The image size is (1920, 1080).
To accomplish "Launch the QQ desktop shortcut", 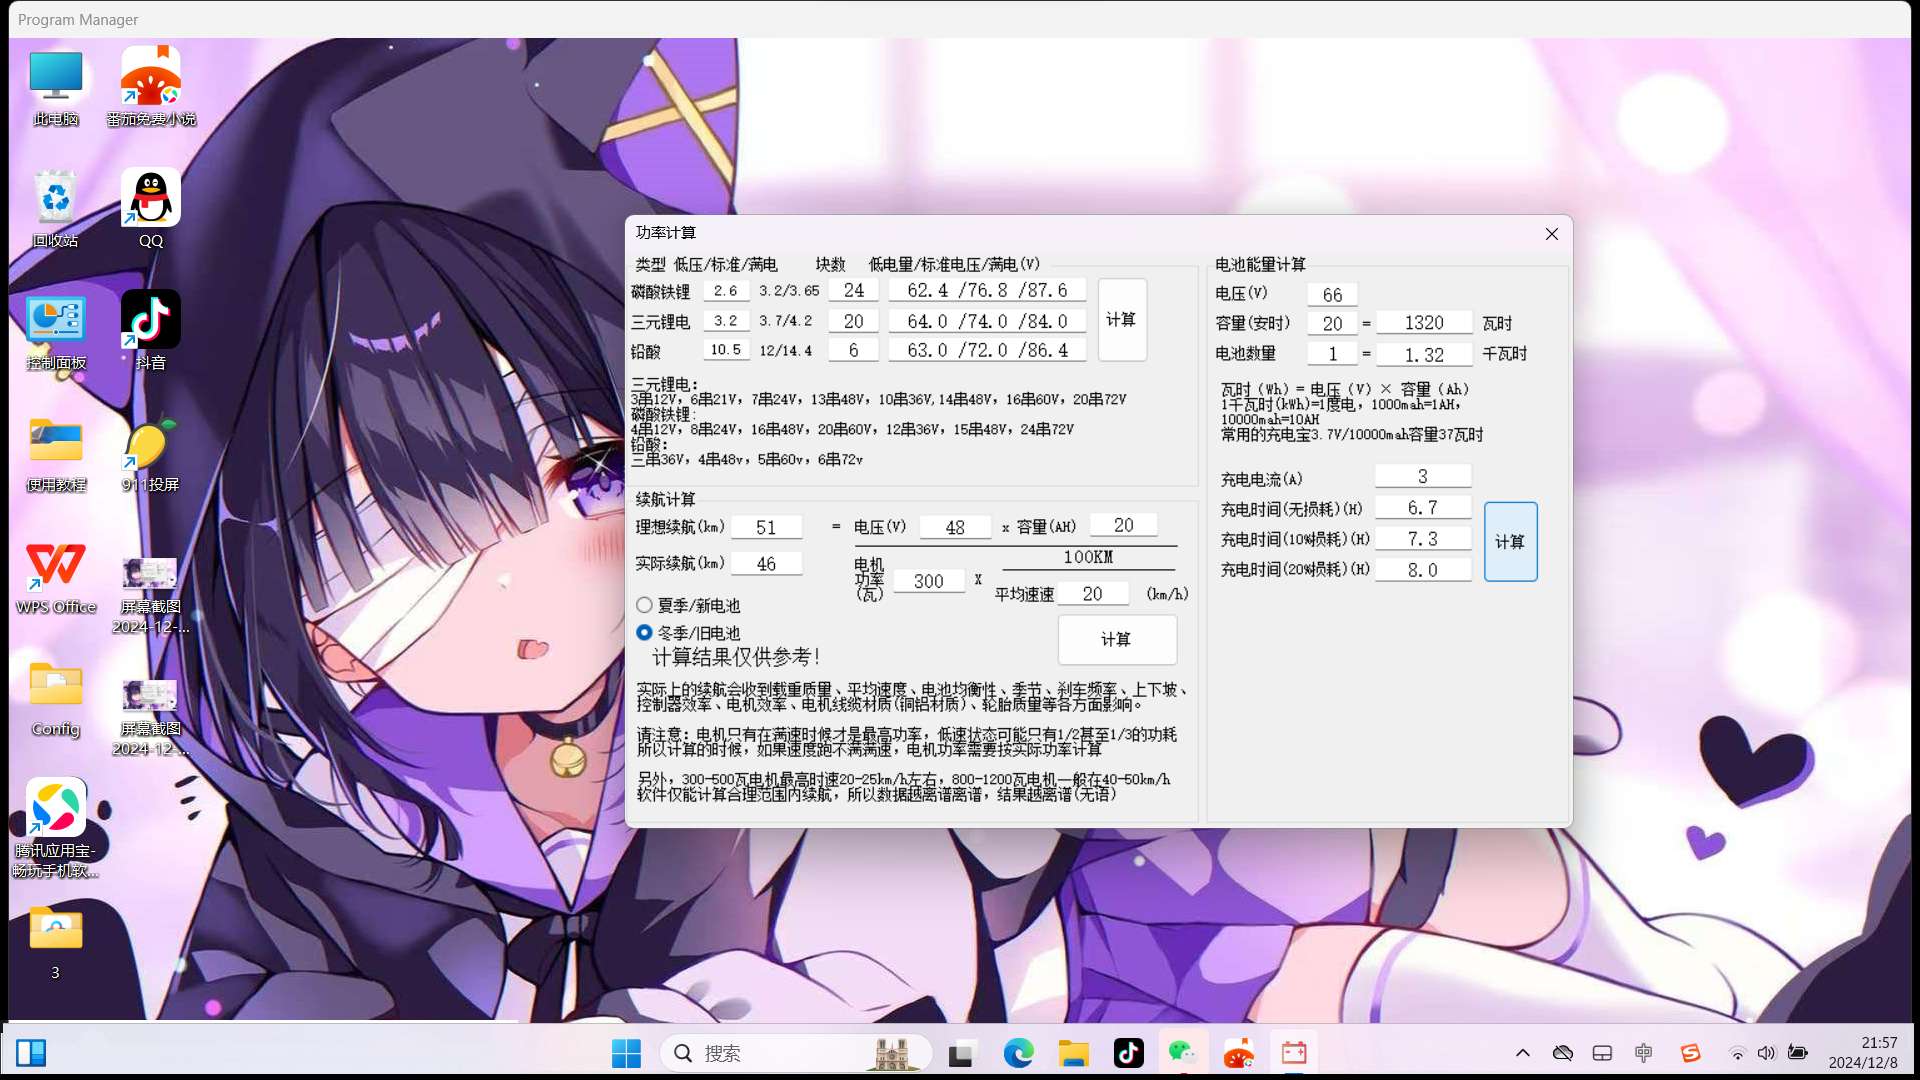I will pos(151,209).
